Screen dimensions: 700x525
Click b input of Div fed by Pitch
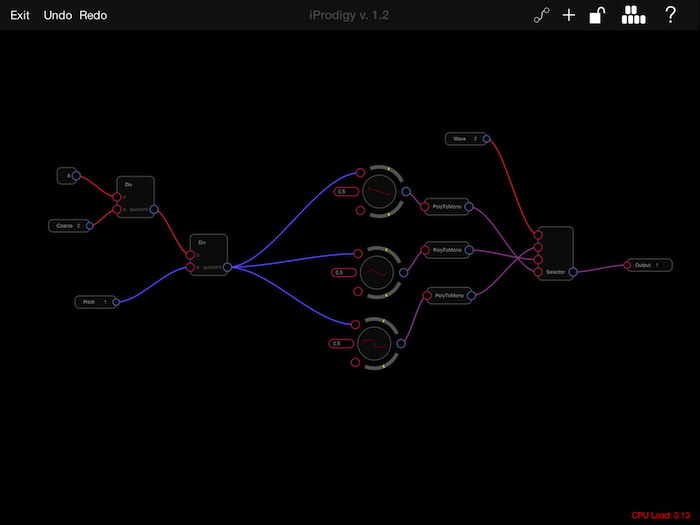tap(190, 255)
